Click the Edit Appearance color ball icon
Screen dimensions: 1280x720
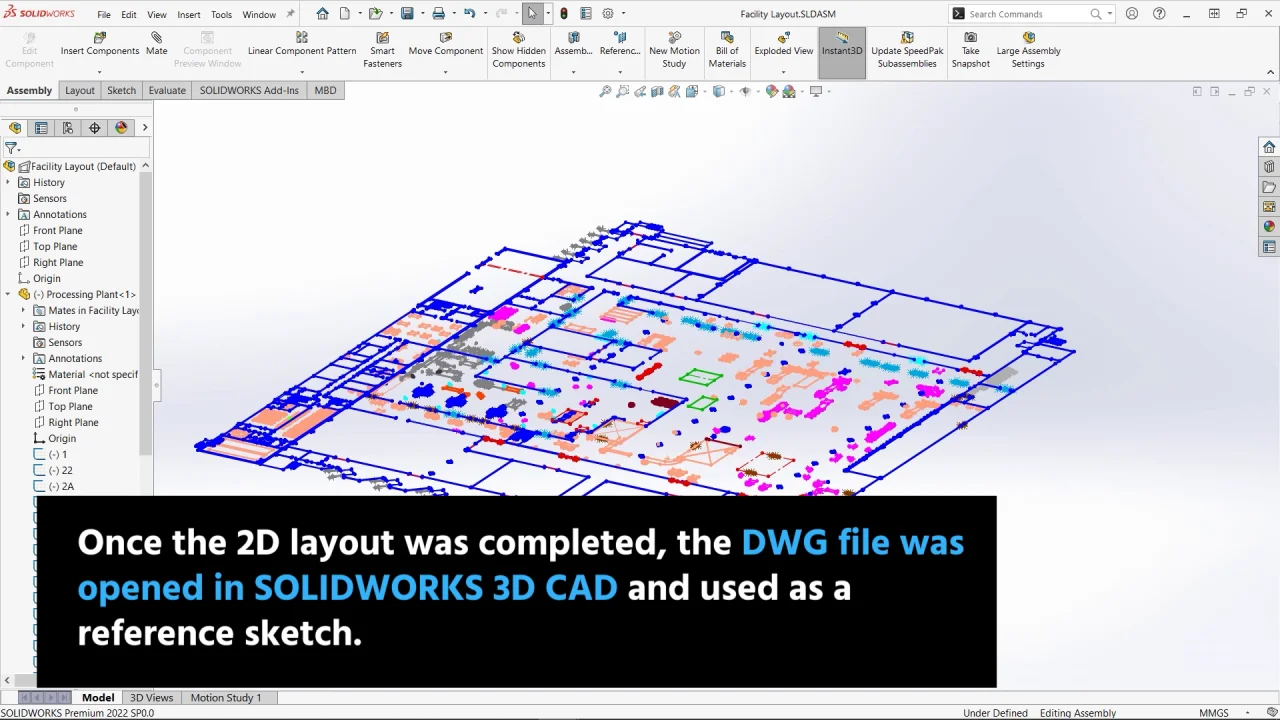tap(771, 91)
